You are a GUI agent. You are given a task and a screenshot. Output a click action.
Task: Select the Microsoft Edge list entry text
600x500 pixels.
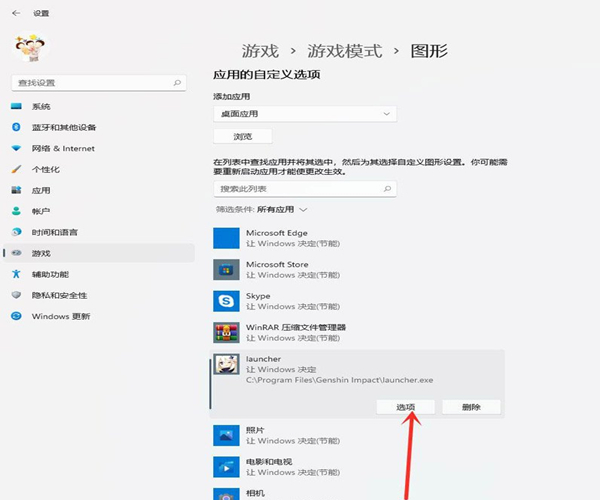pyautogui.click(x=277, y=233)
